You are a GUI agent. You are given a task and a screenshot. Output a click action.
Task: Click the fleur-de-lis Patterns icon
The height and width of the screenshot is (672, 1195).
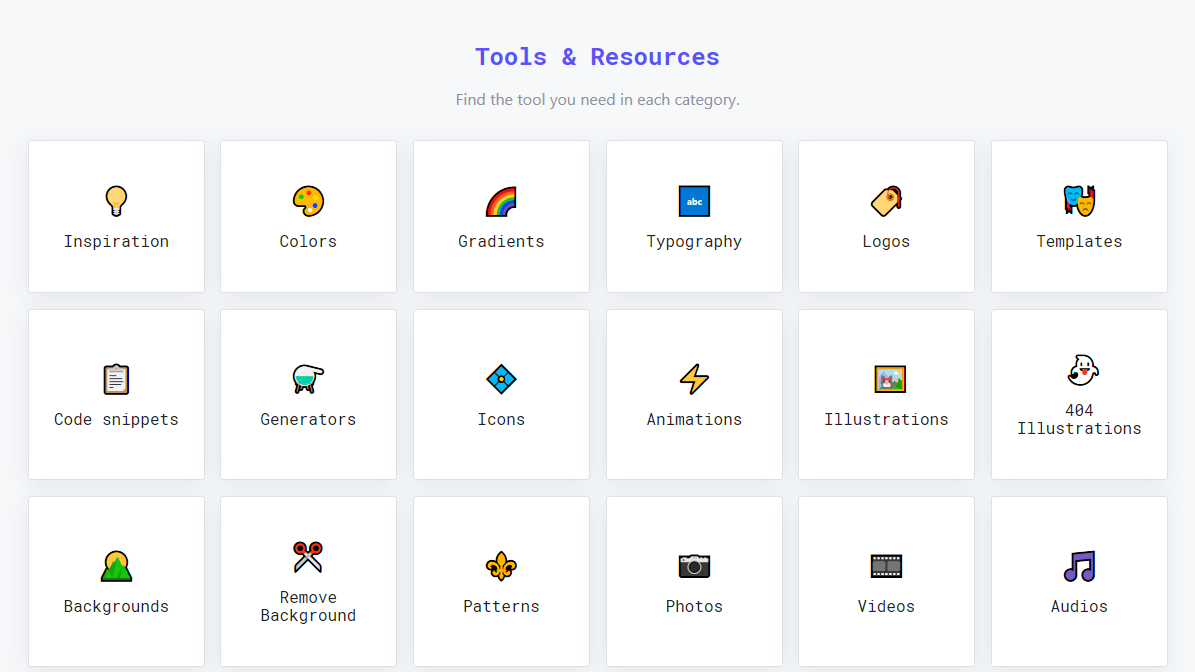click(501, 566)
